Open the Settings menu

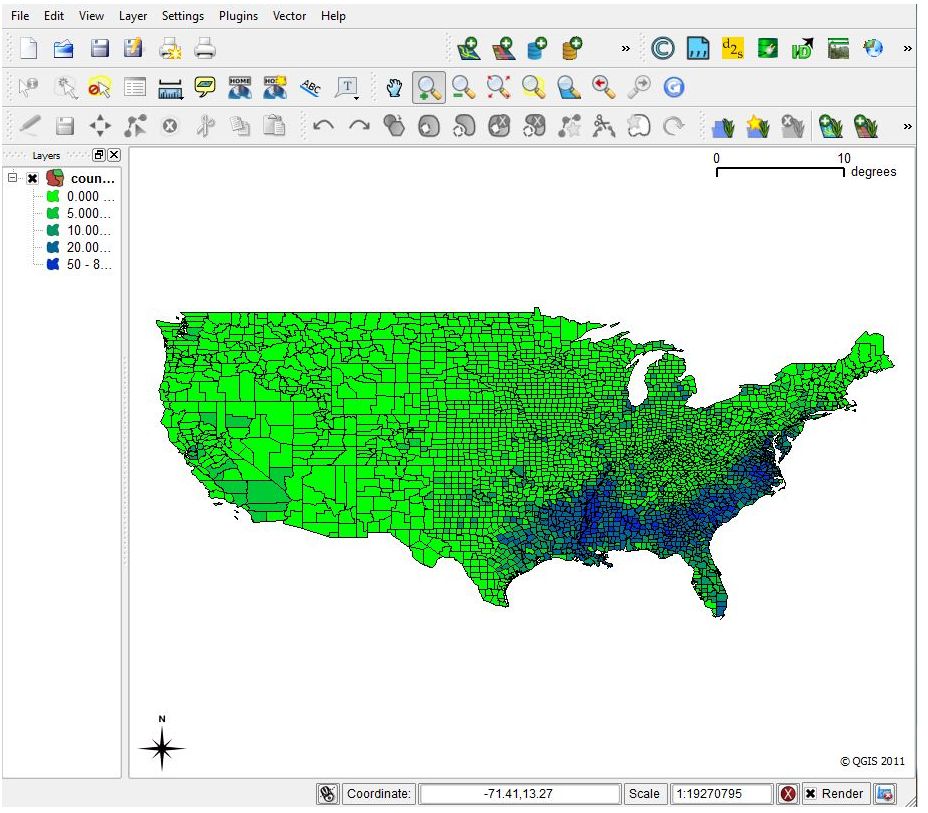click(183, 16)
